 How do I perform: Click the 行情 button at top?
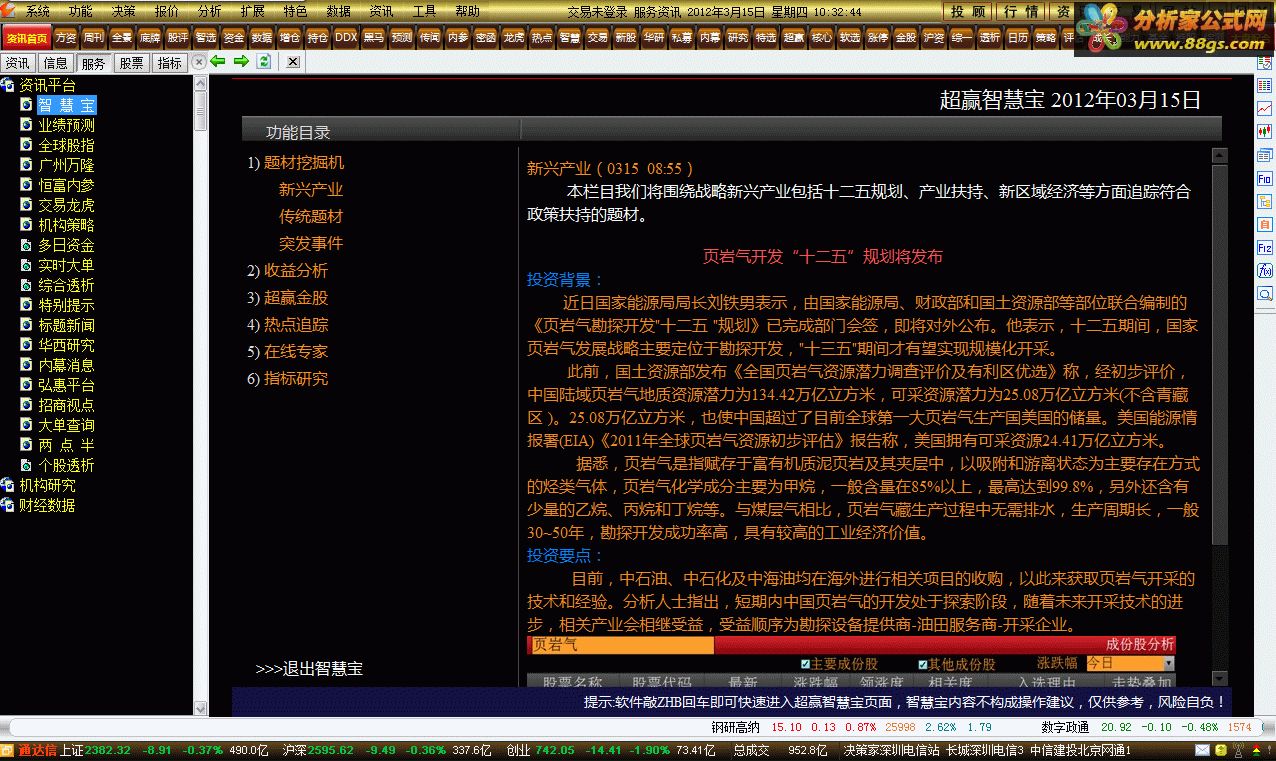click(x=1021, y=11)
